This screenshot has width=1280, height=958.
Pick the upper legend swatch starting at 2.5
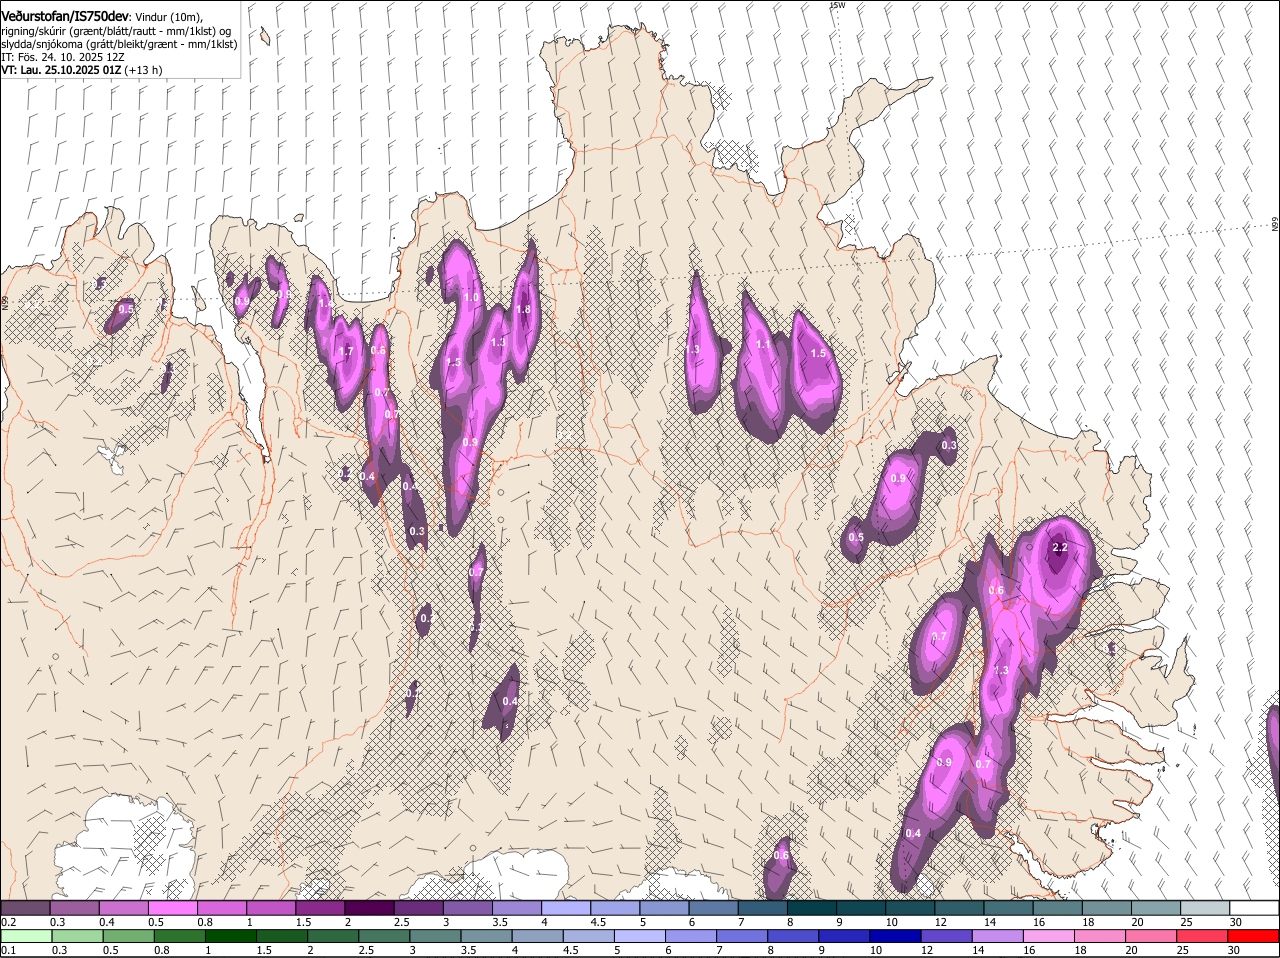(x=418, y=907)
